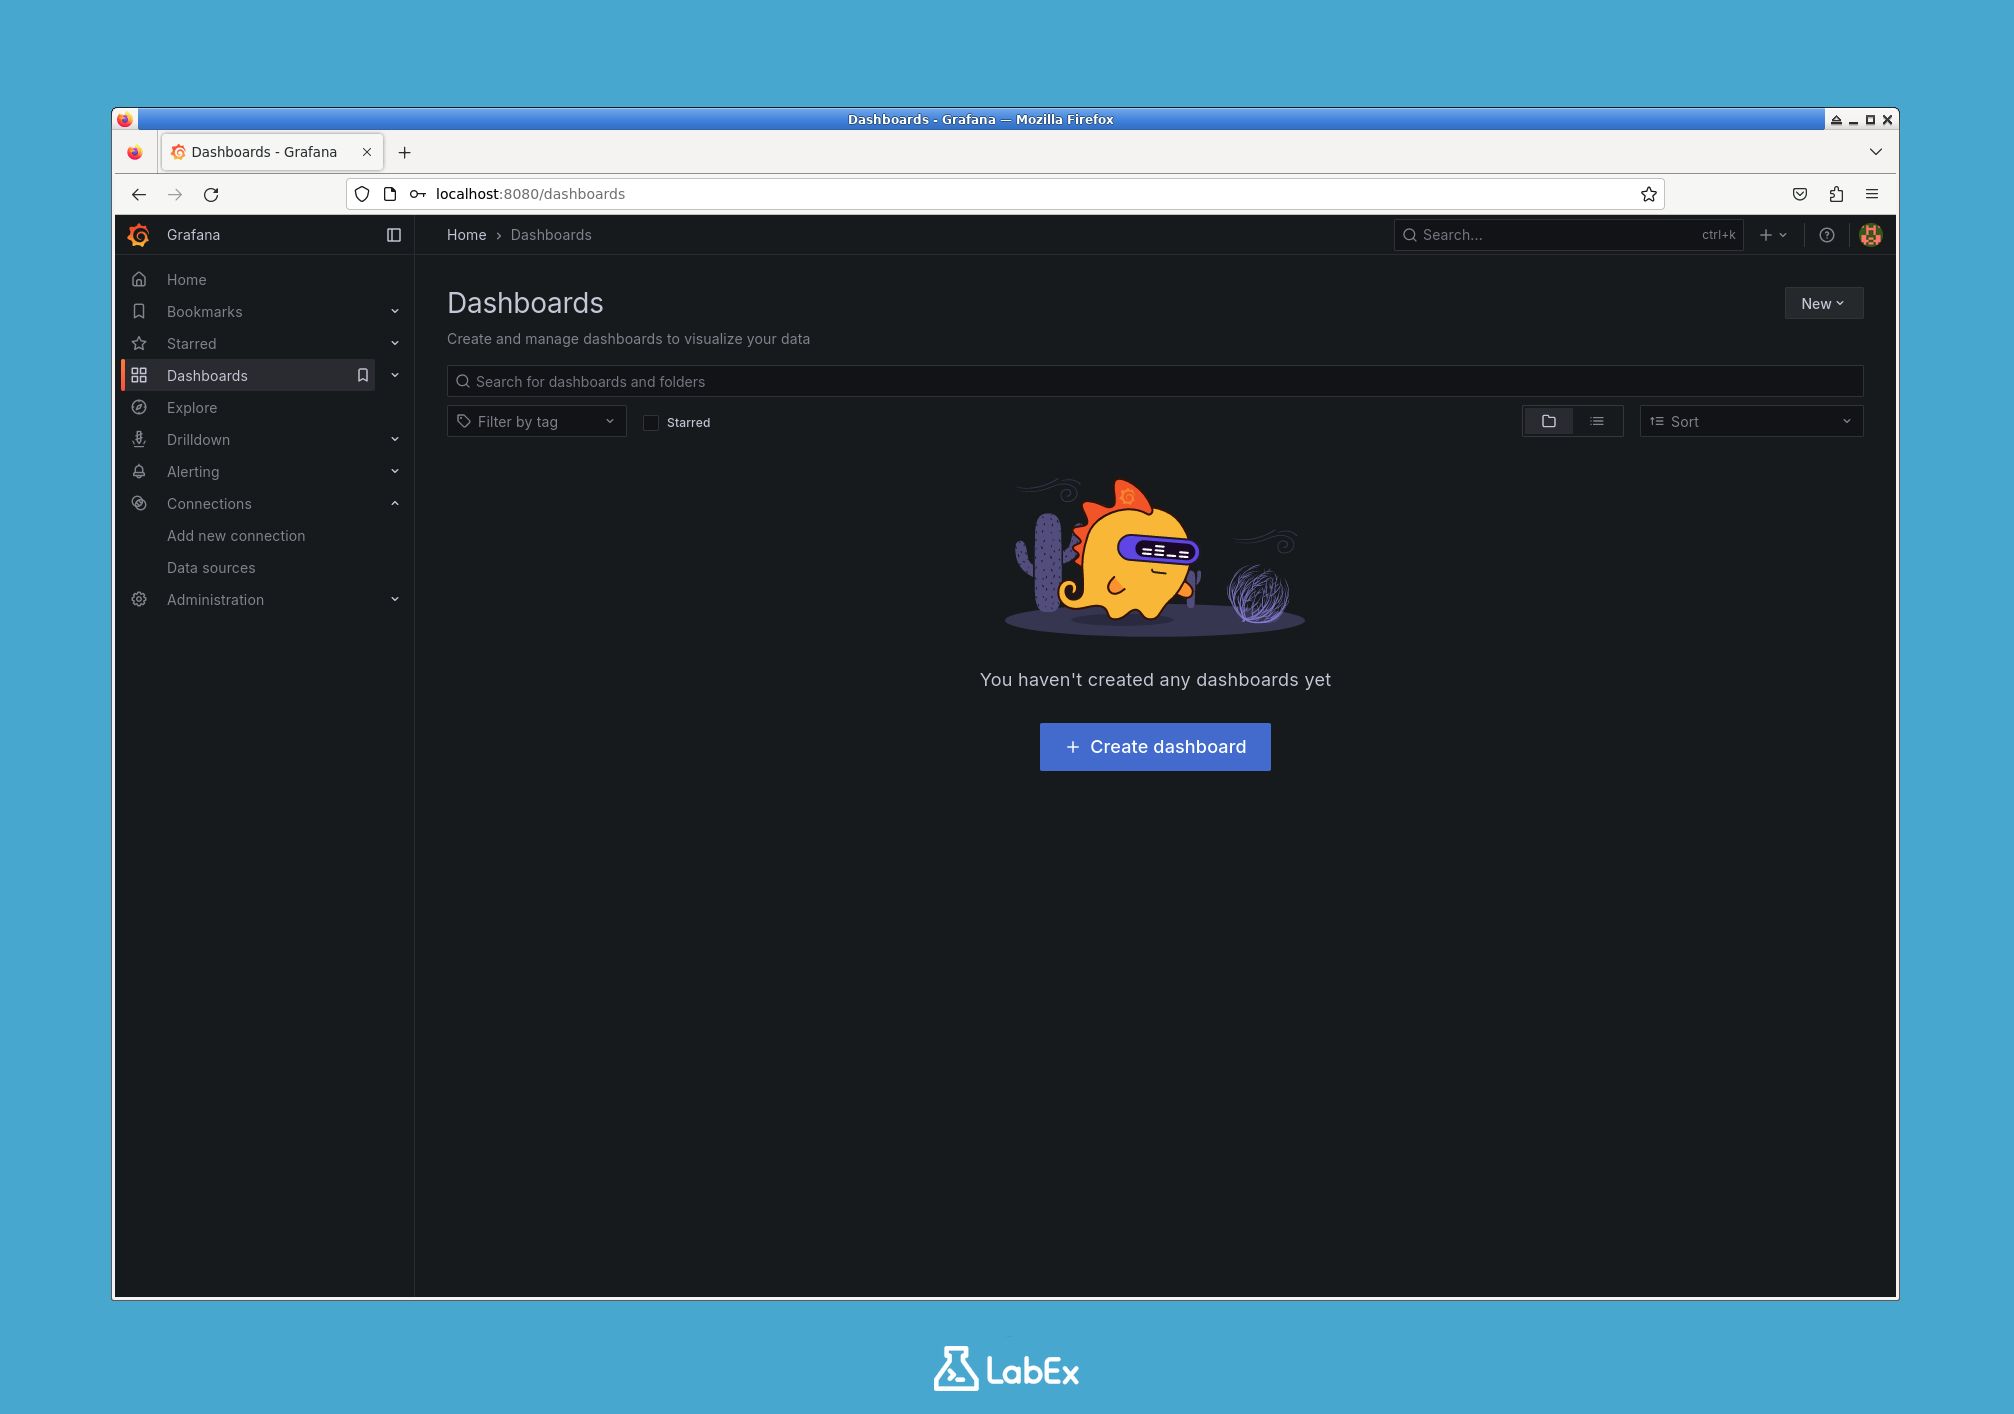Open the Sort dropdown
The width and height of the screenshot is (2014, 1414).
[1750, 421]
